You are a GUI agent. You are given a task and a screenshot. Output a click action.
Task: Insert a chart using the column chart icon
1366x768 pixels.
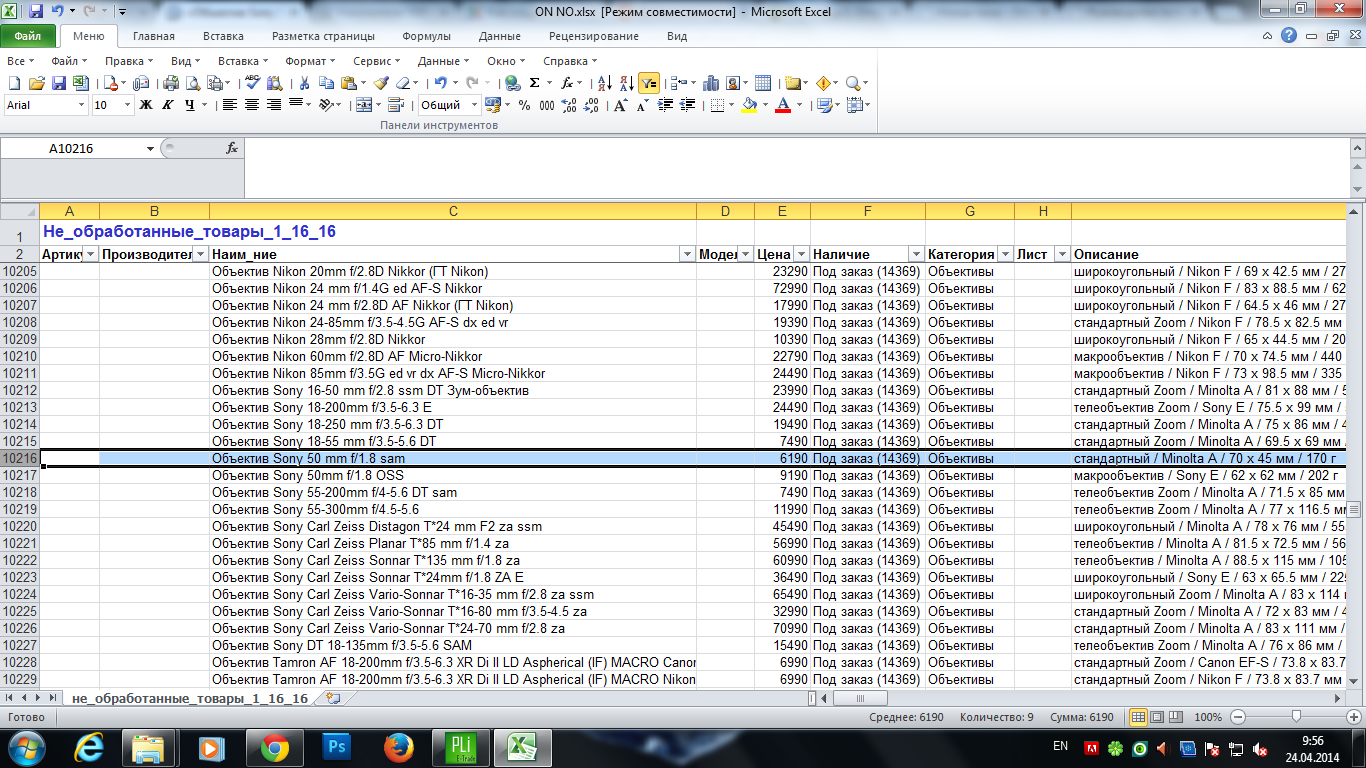711,83
